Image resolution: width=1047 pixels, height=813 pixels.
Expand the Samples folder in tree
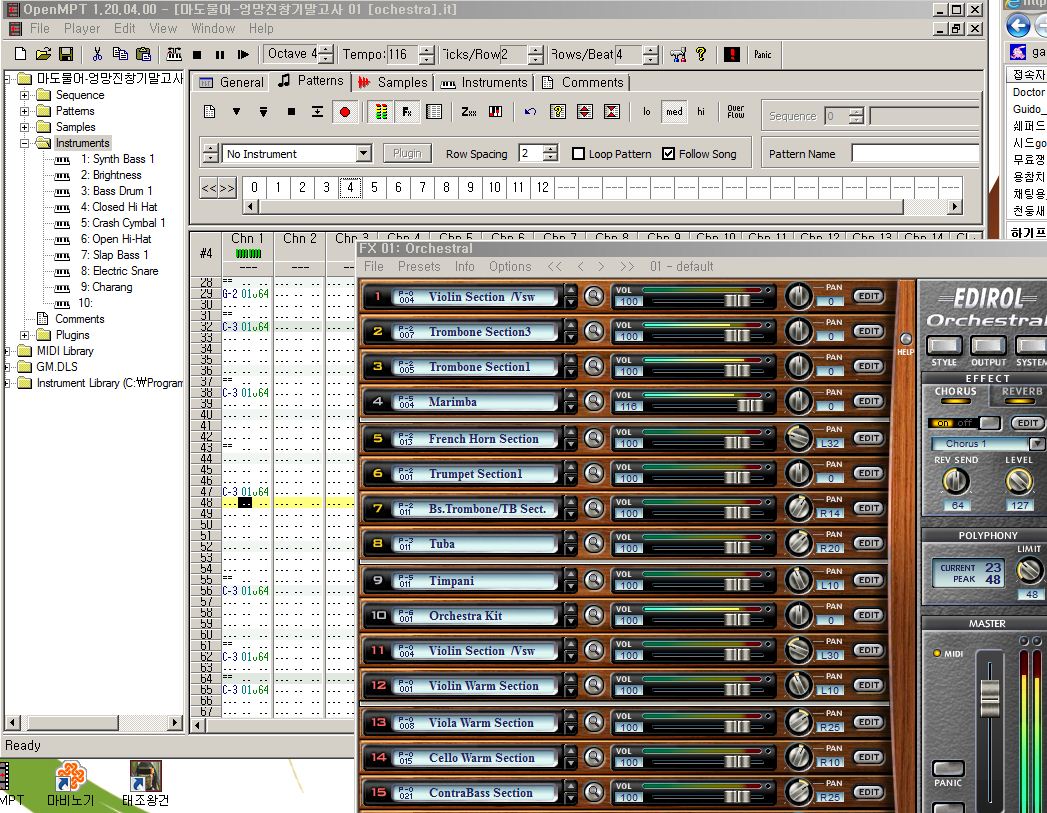tap(25, 127)
